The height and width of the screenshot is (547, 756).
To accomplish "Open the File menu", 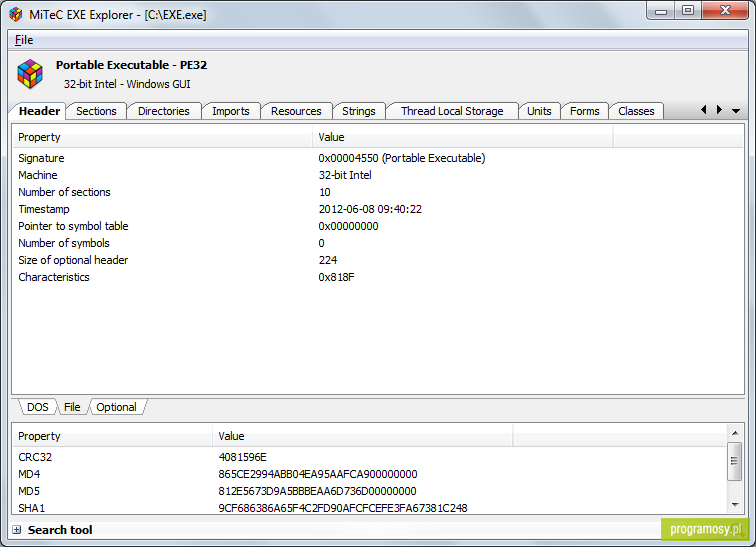I will (24, 40).
